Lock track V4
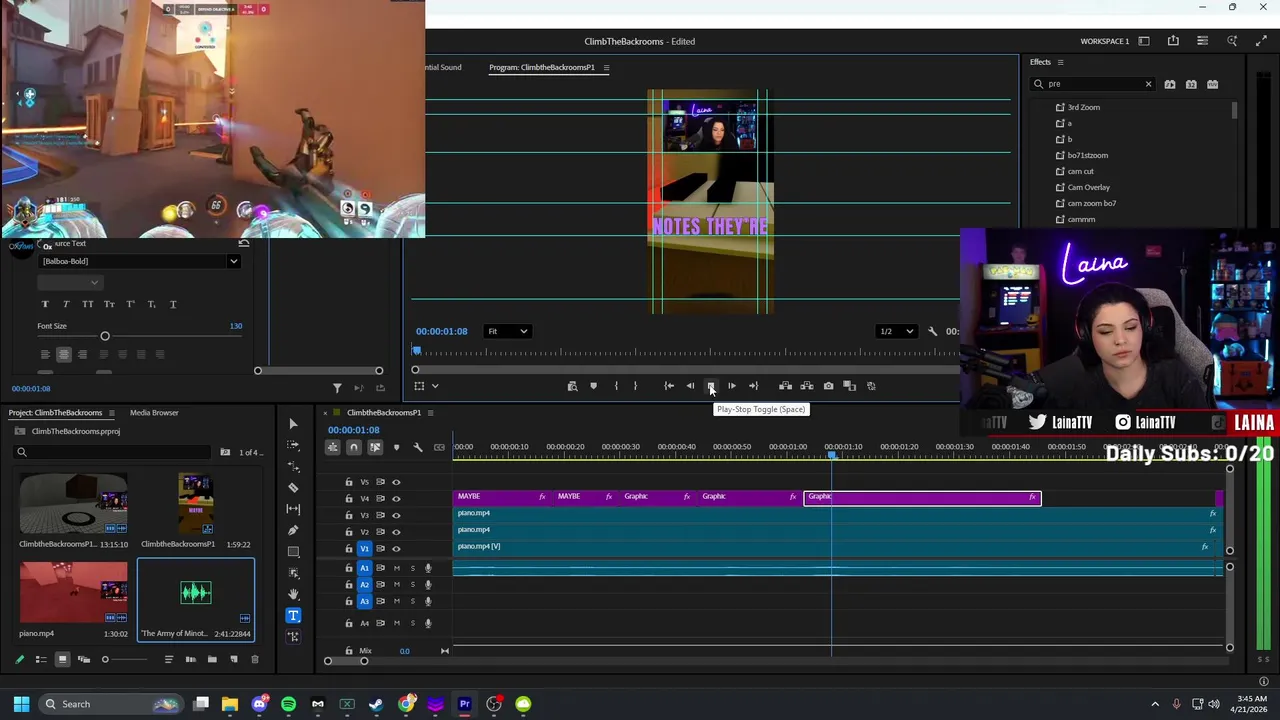Image resolution: width=1280 pixels, height=720 pixels. click(349, 498)
